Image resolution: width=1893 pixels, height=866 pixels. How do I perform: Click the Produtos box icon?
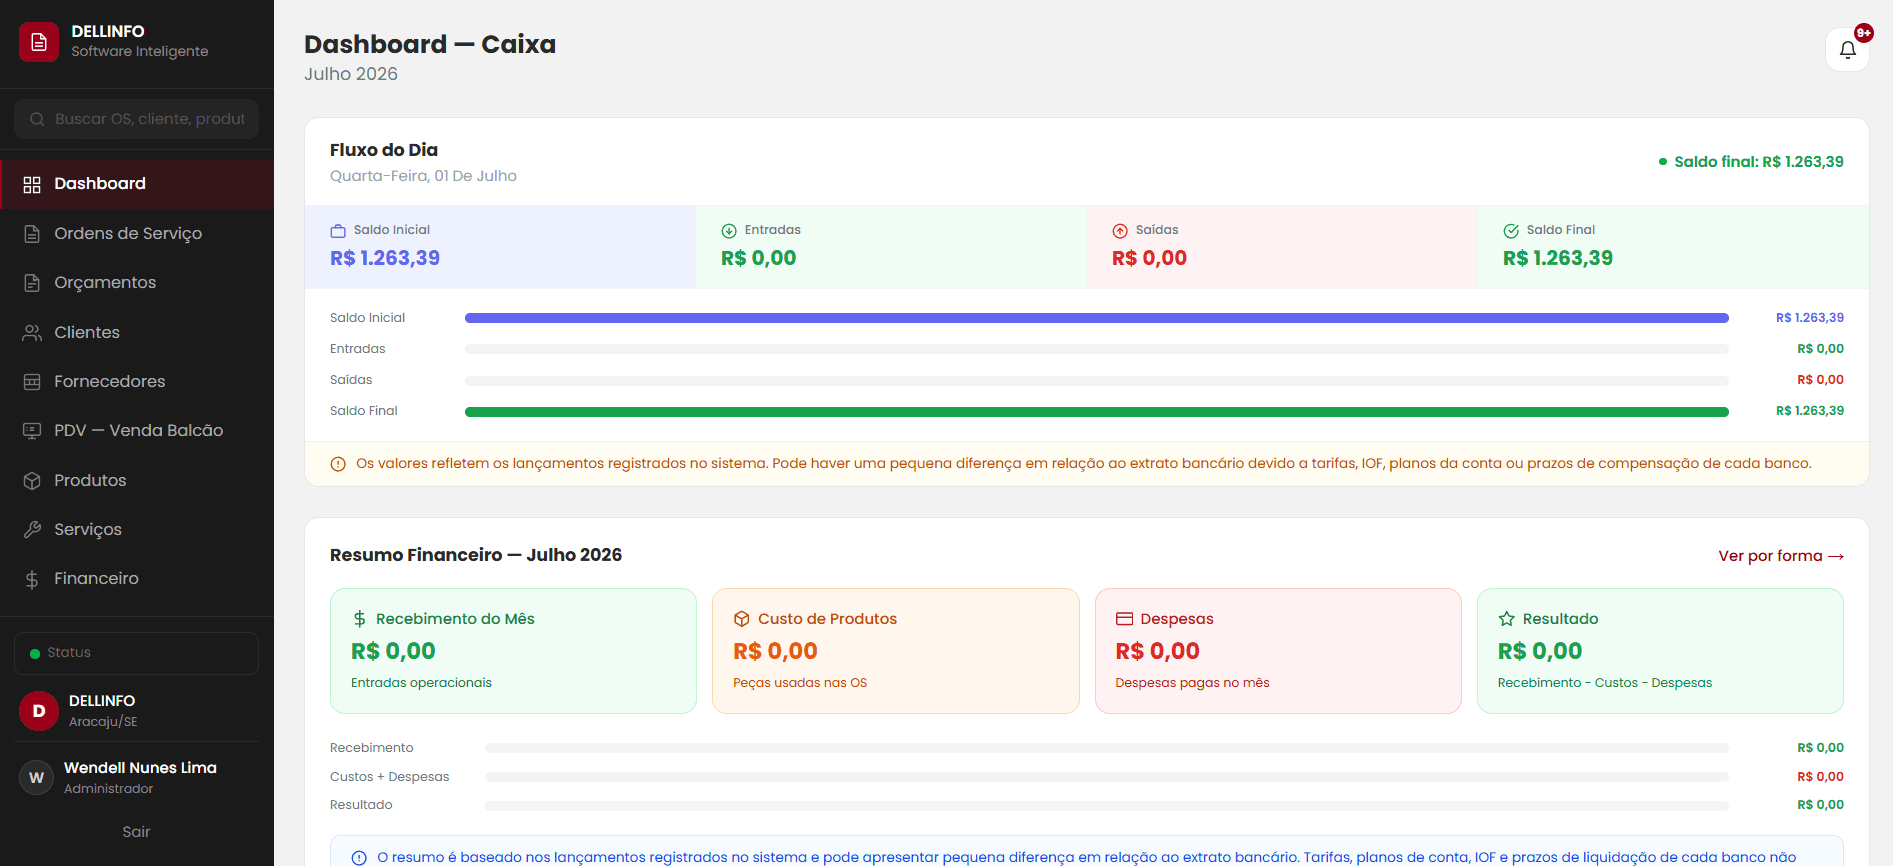coord(32,480)
